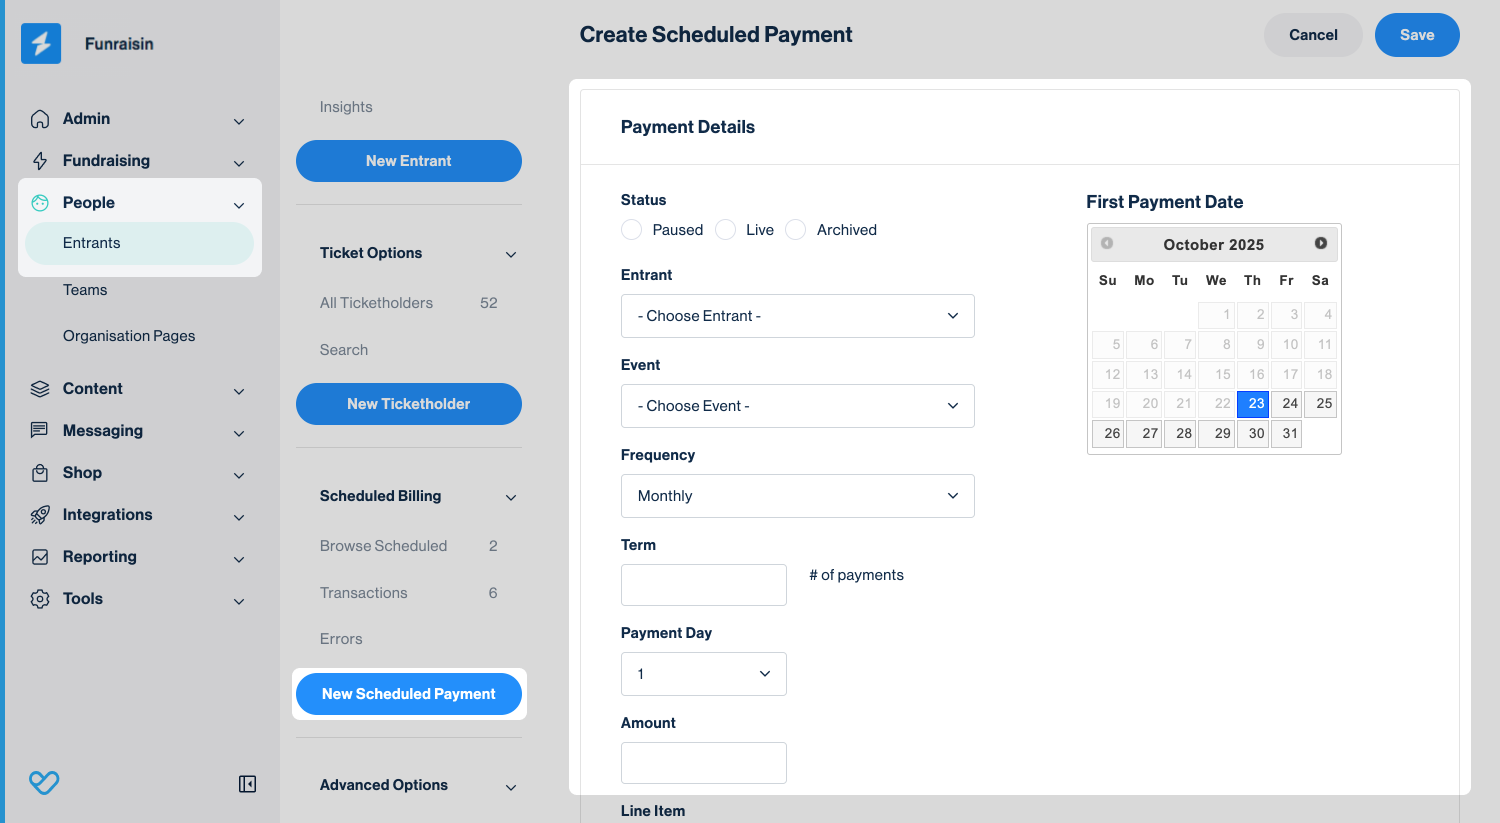Click the Funraisin lightning logo icon
This screenshot has height=823, width=1500.
tap(41, 44)
